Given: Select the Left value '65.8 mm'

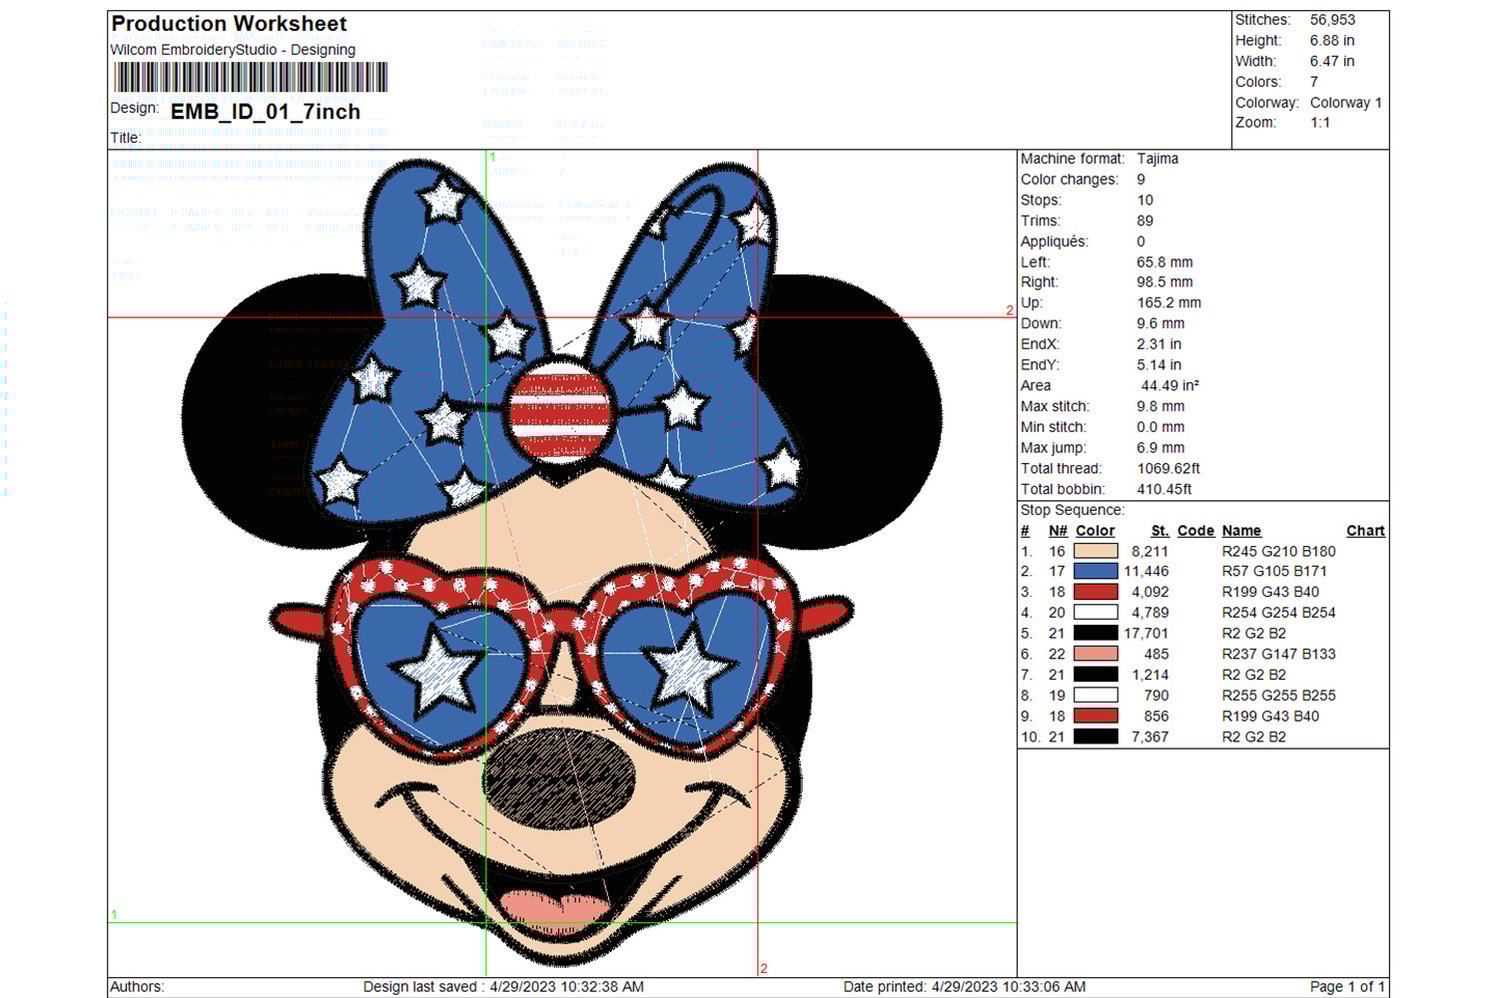Looking at the screenshot, I should click(1164, 262).
